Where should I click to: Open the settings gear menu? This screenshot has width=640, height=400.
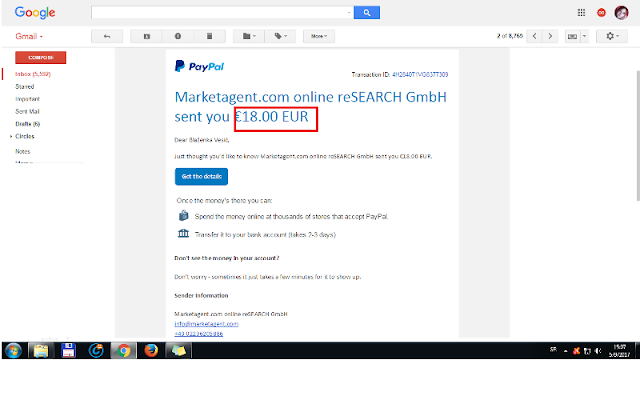pos(611,36)
